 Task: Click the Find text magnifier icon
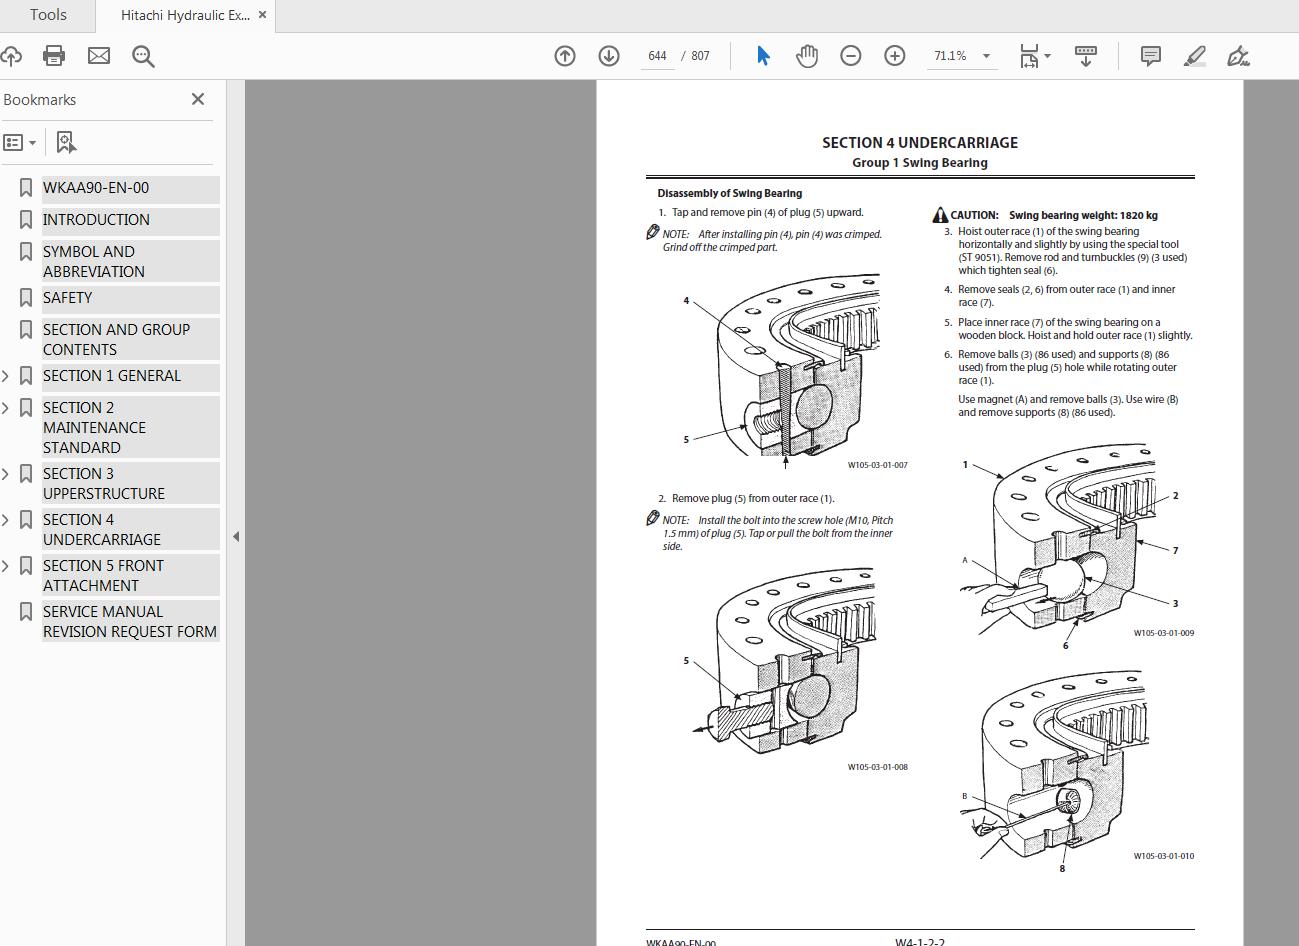[143, 56]
